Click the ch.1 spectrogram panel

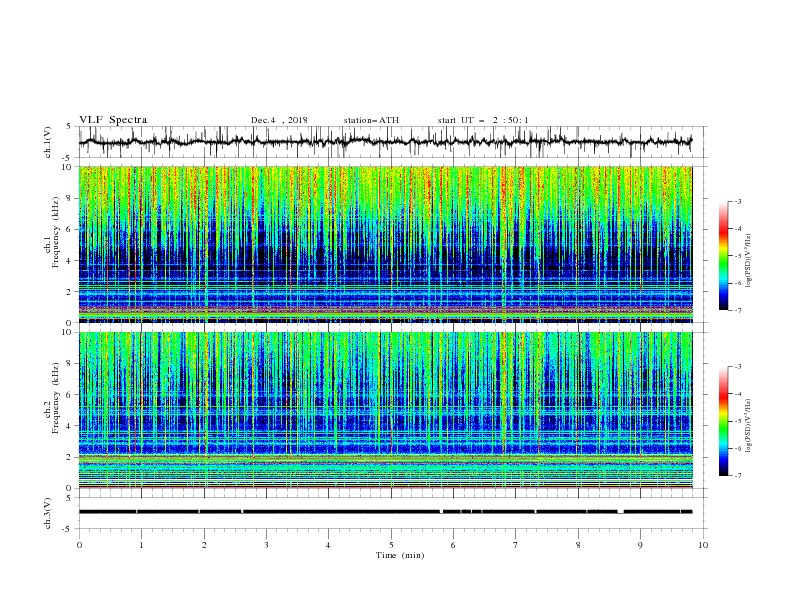[385, 244]
